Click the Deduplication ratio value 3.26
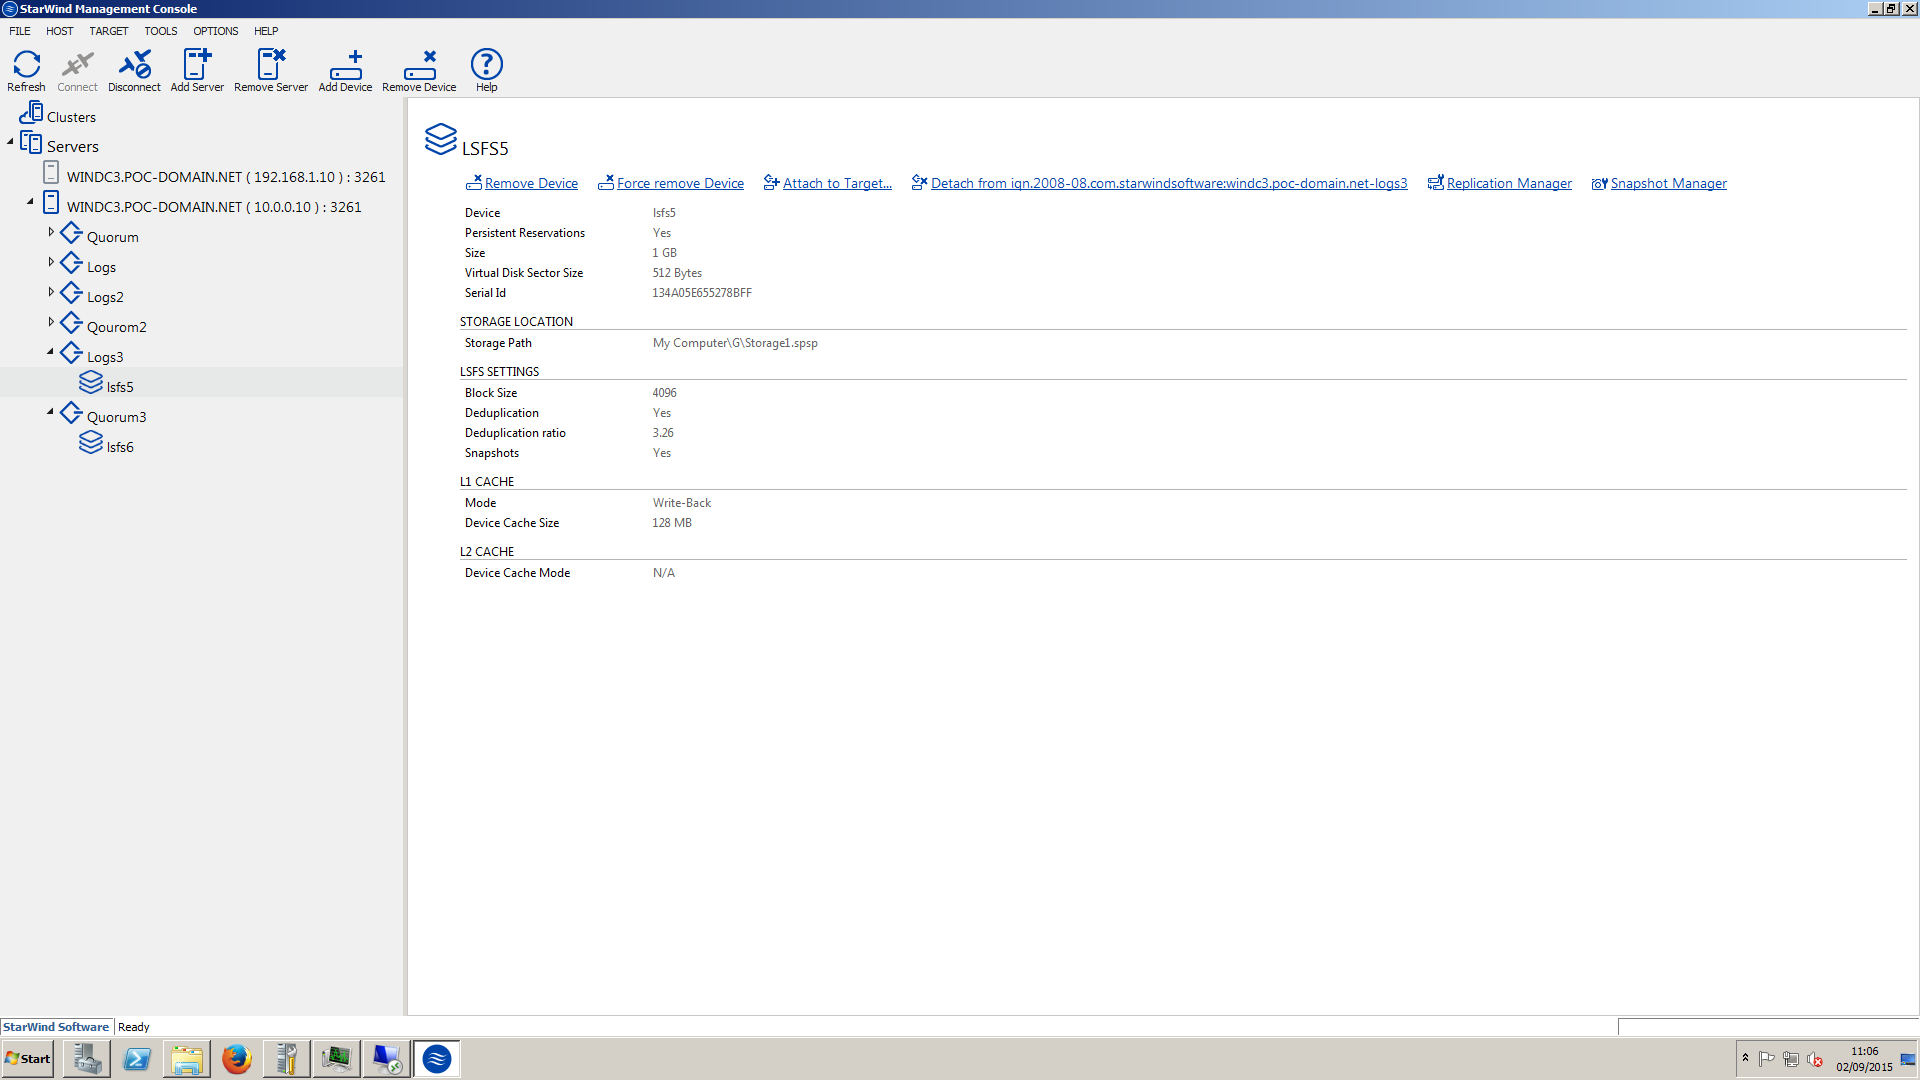 (663, 433)
